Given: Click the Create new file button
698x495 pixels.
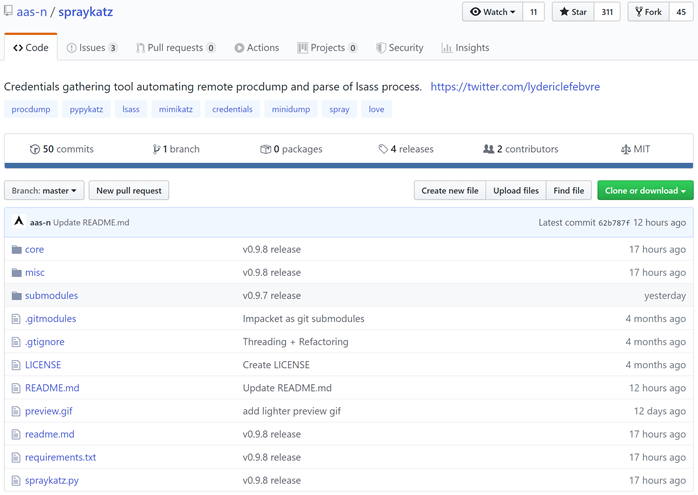Looking at the screenshot, I should [x=450, y=191].
